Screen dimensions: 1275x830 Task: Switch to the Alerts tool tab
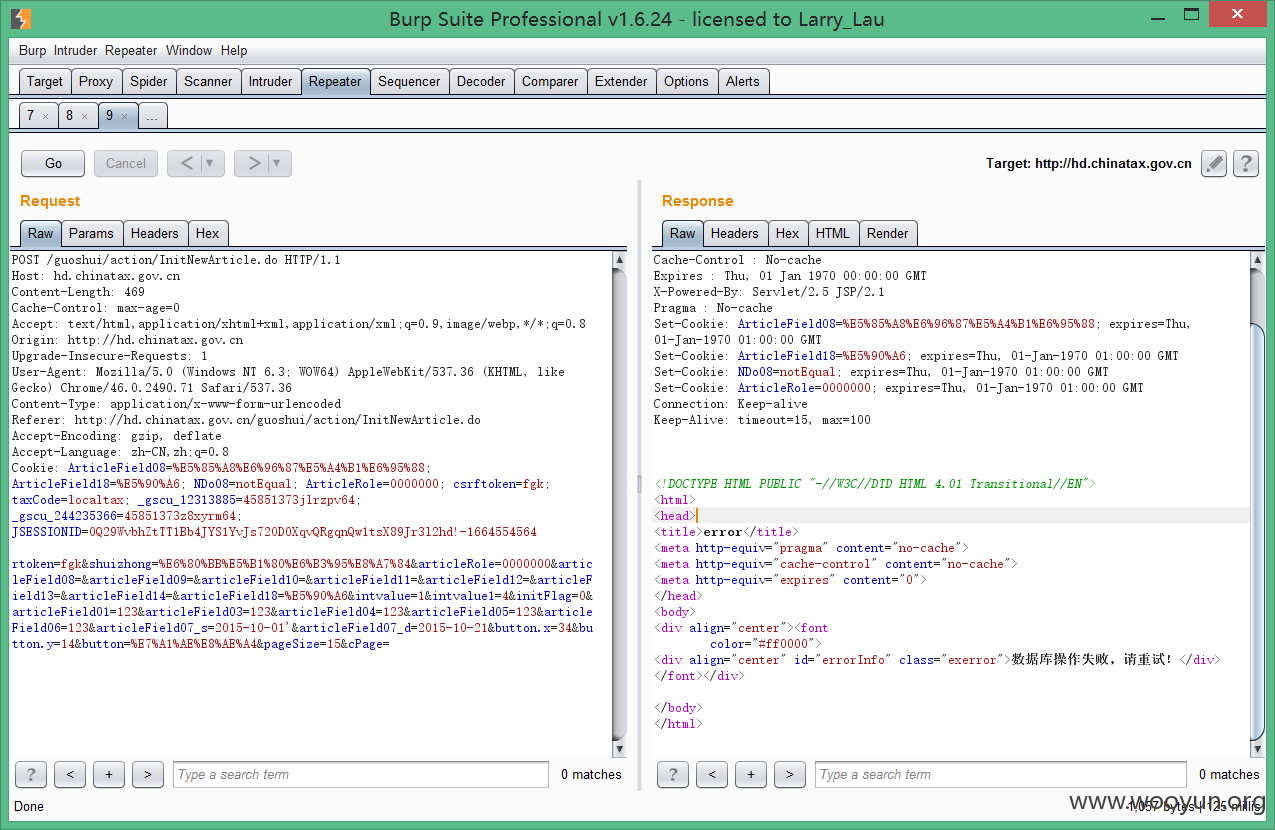pyautogui.click(x=743, y=81)
